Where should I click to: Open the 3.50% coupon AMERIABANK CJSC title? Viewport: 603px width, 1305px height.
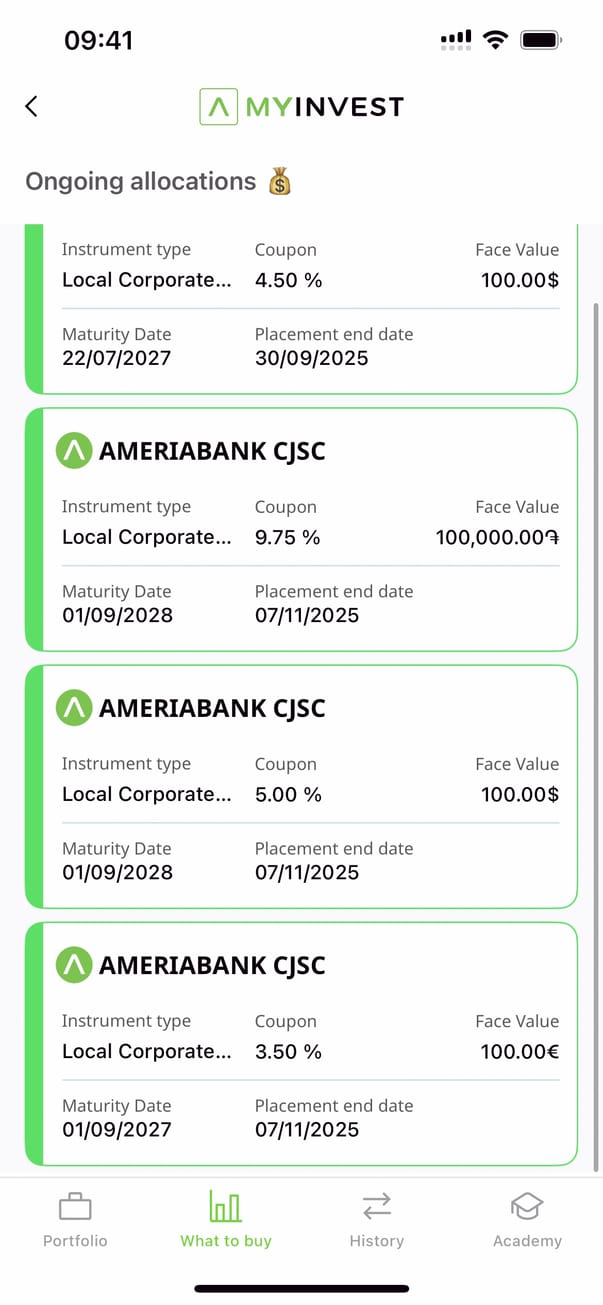point(212,966)
